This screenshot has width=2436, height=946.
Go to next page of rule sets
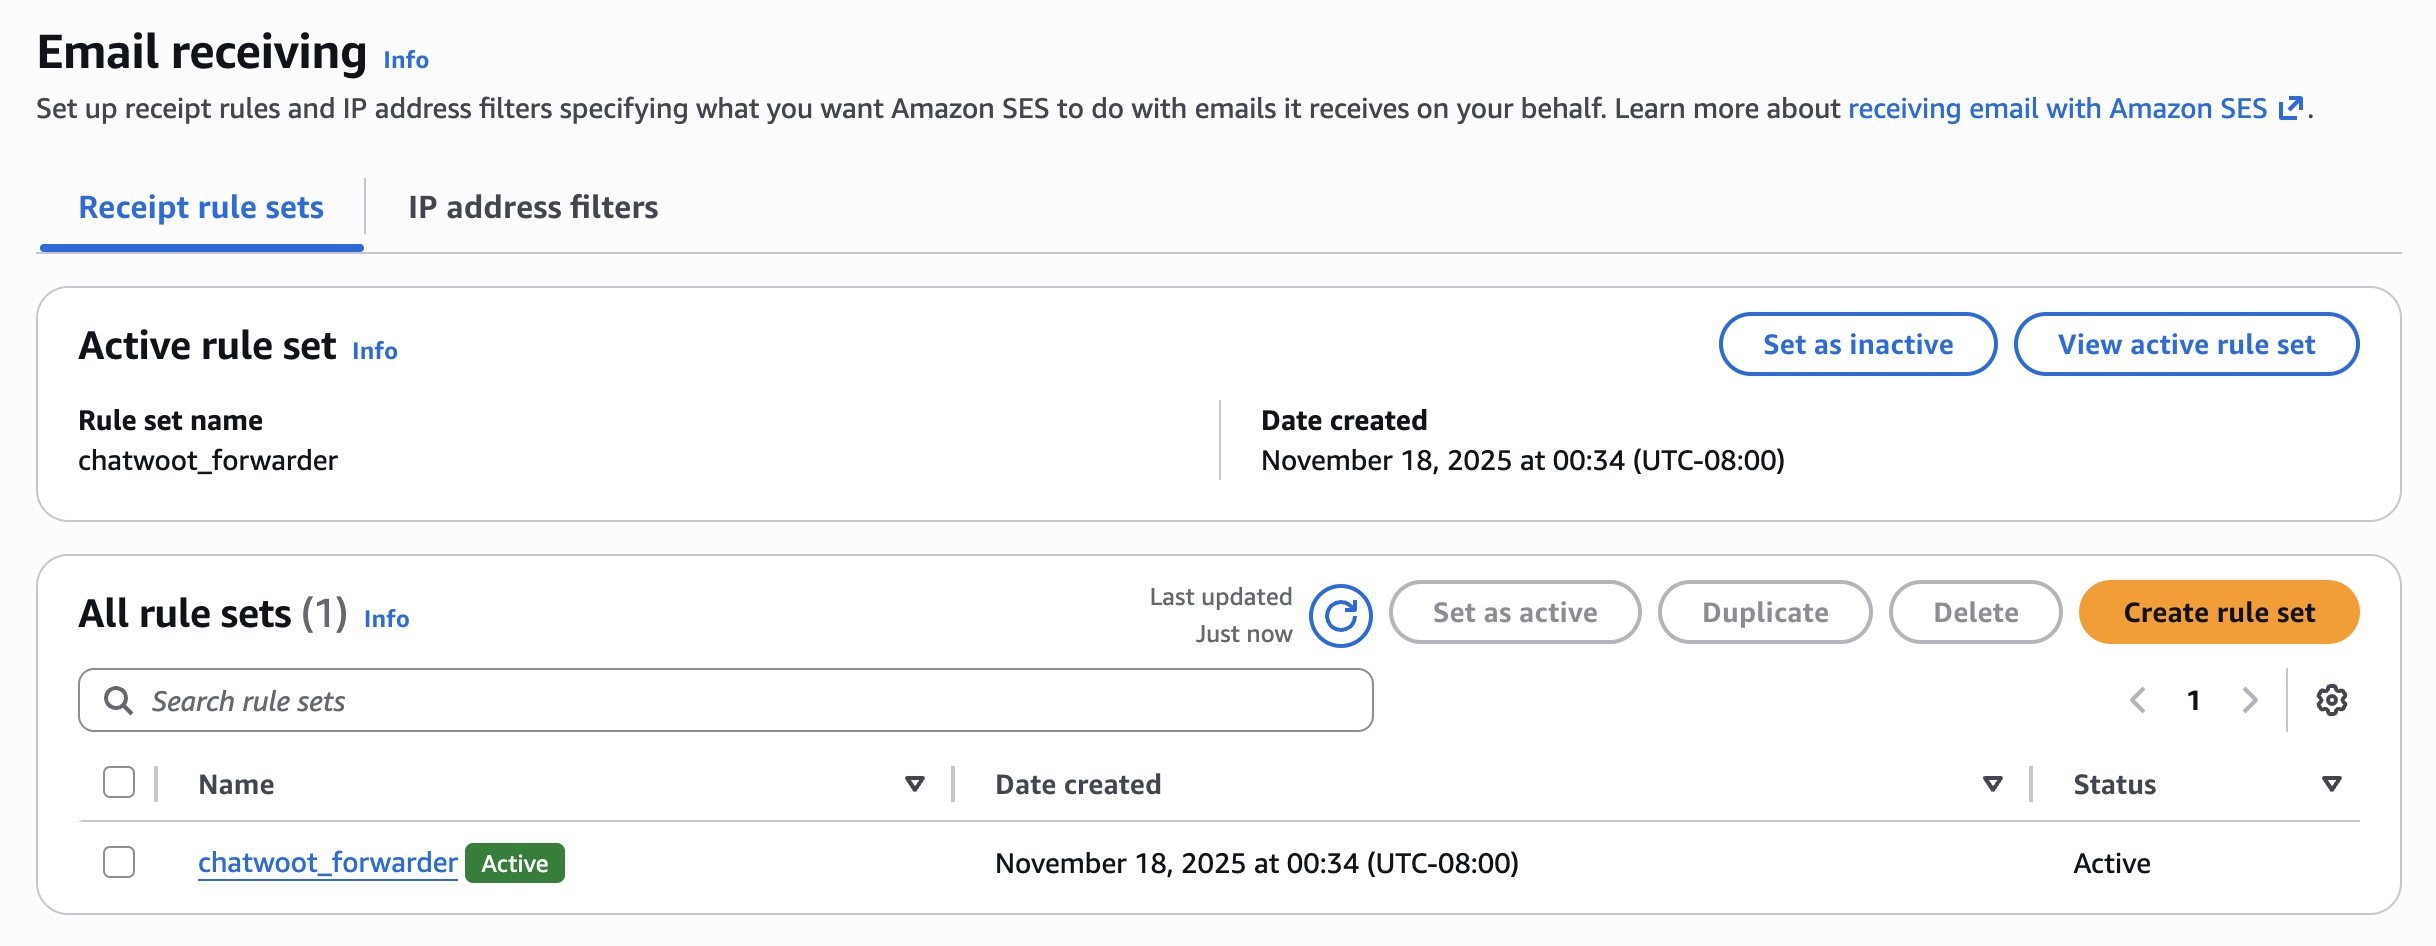pos(2251,700)
